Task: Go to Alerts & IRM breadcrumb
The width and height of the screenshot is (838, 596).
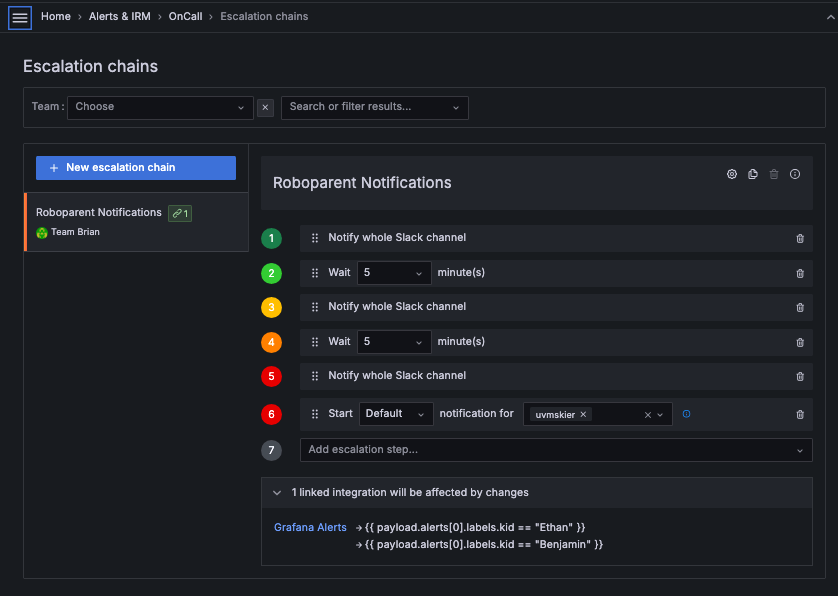Action: tap(119, 16)
